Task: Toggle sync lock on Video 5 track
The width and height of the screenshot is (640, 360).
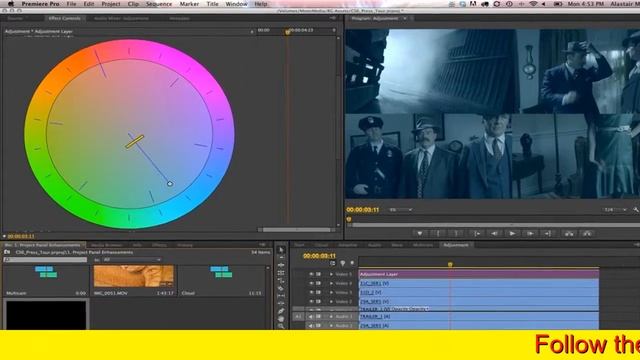Action: click(319, 274)
